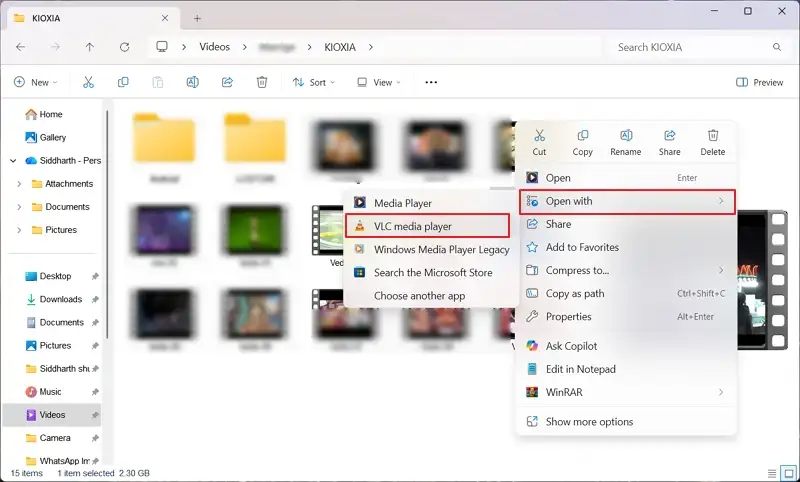Collapse the Siddharth - Personal OneDrive node
The width and height of the screenshot is (800, 482).
pos(13,161)
